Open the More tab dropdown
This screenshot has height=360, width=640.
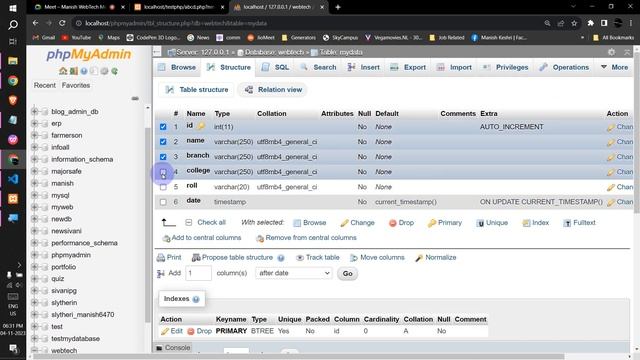[x=614, y=67]
